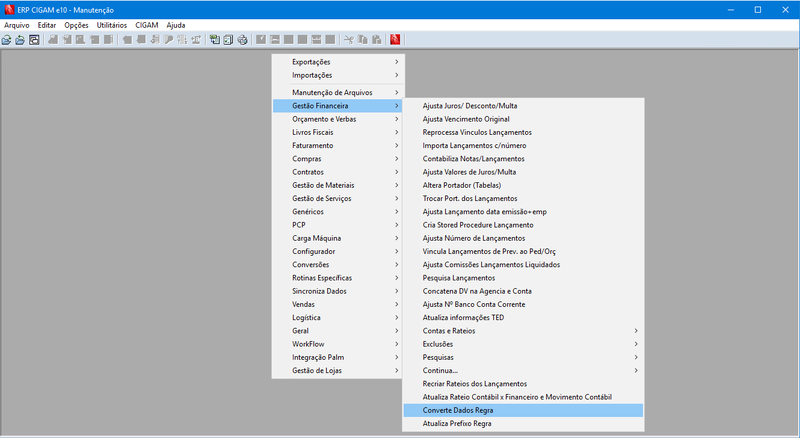Choose Compras menu entry
This screenshot has height=438, width=800.
click(x=337, y=159)
